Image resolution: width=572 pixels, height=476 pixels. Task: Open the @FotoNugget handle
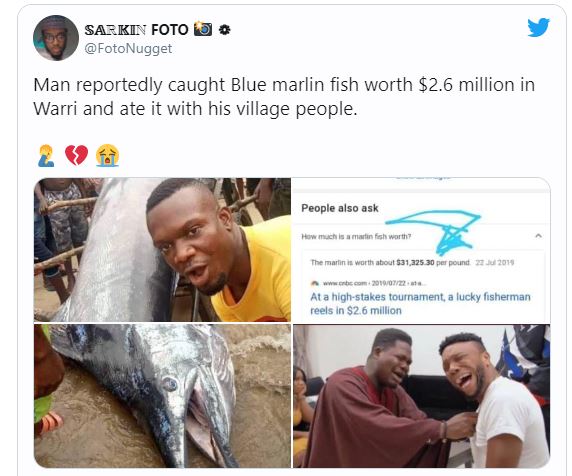128,49
